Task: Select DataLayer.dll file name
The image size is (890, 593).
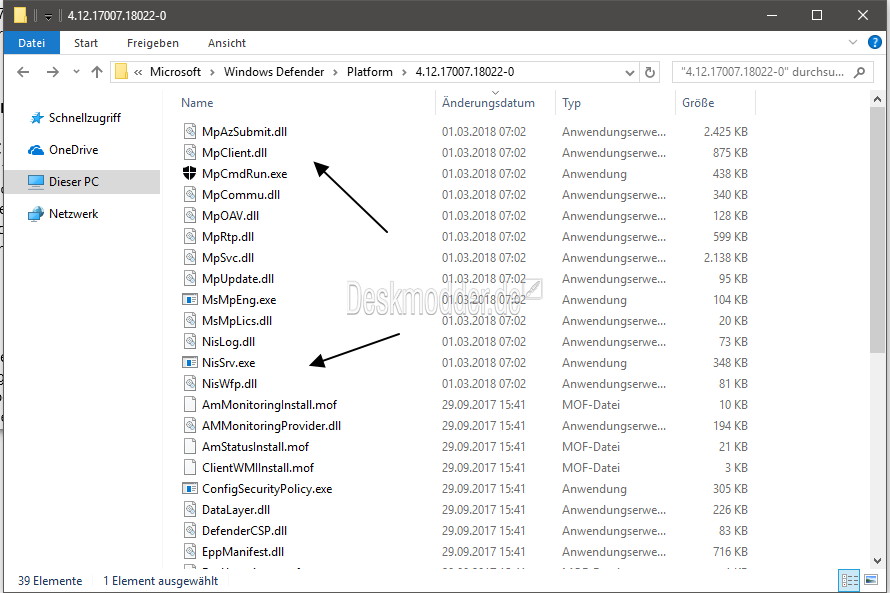Action: [236, 510]
